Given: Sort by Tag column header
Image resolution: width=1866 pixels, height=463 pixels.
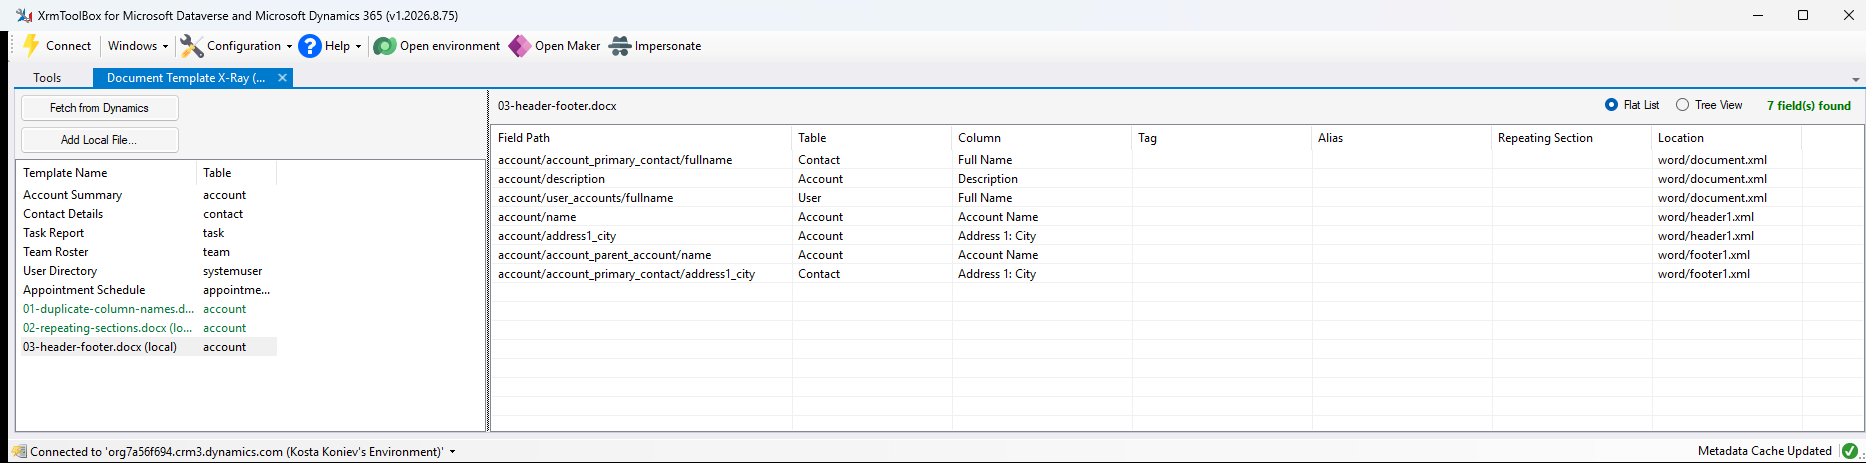Looking at the screenshot, I should point(1222,138).
